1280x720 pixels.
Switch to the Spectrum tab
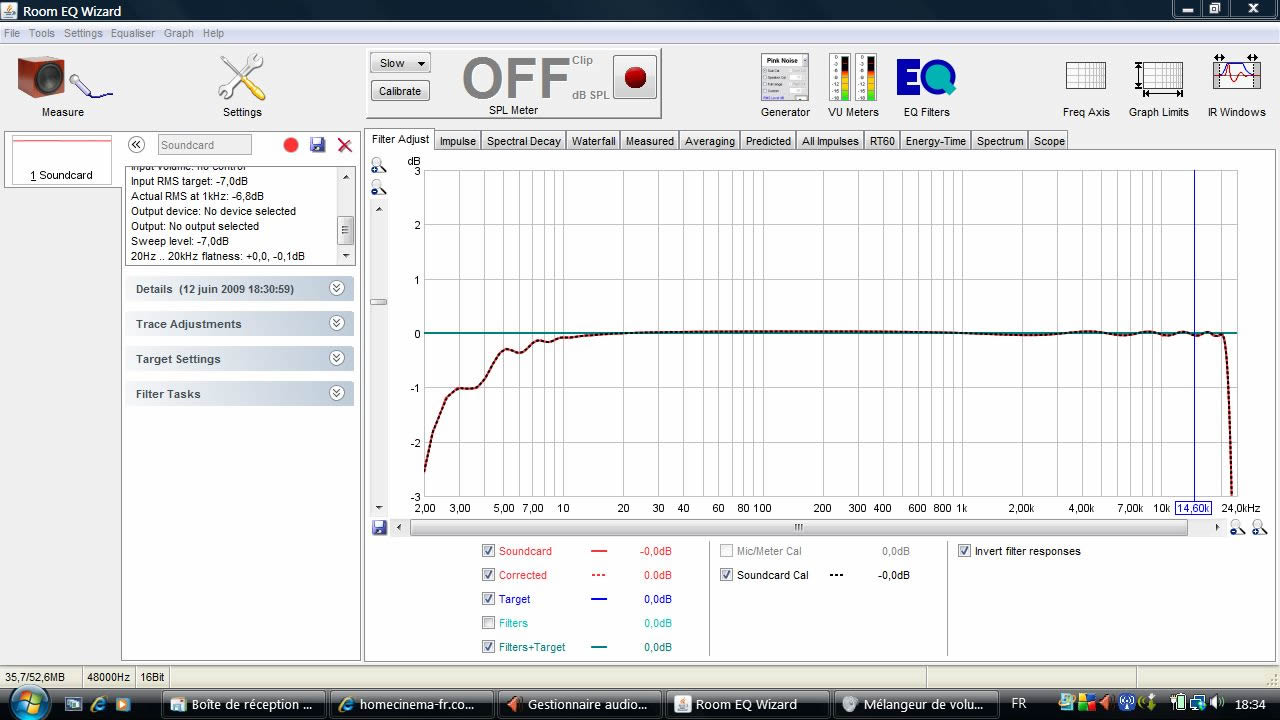(1000, 141)
